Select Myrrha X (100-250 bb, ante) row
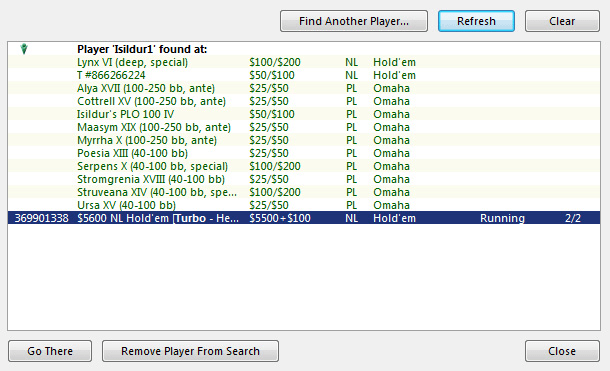 click(x=304, y=140)
